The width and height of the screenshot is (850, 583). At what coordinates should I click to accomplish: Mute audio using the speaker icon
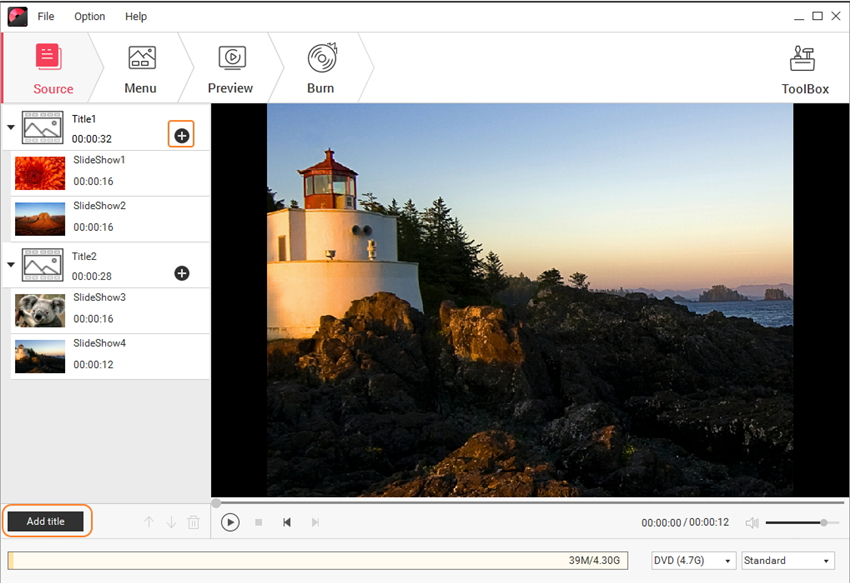point(752,522)
